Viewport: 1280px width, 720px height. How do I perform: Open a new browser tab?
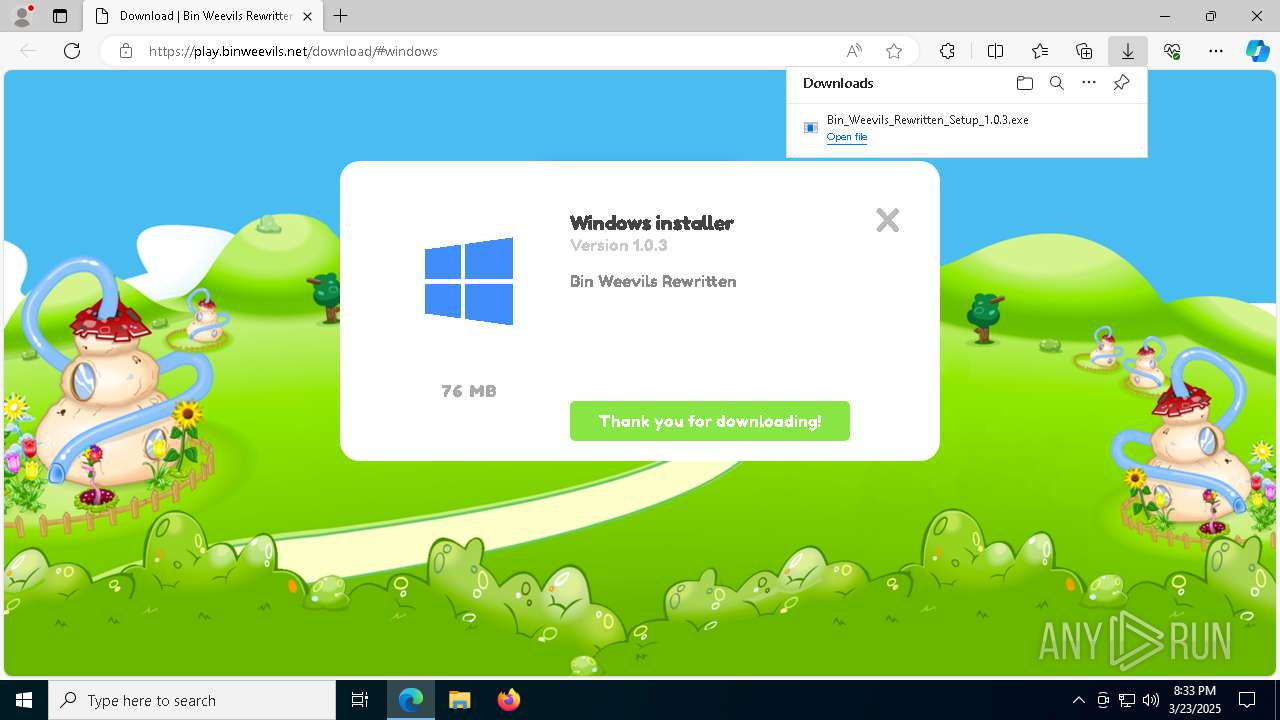[341, 16]
